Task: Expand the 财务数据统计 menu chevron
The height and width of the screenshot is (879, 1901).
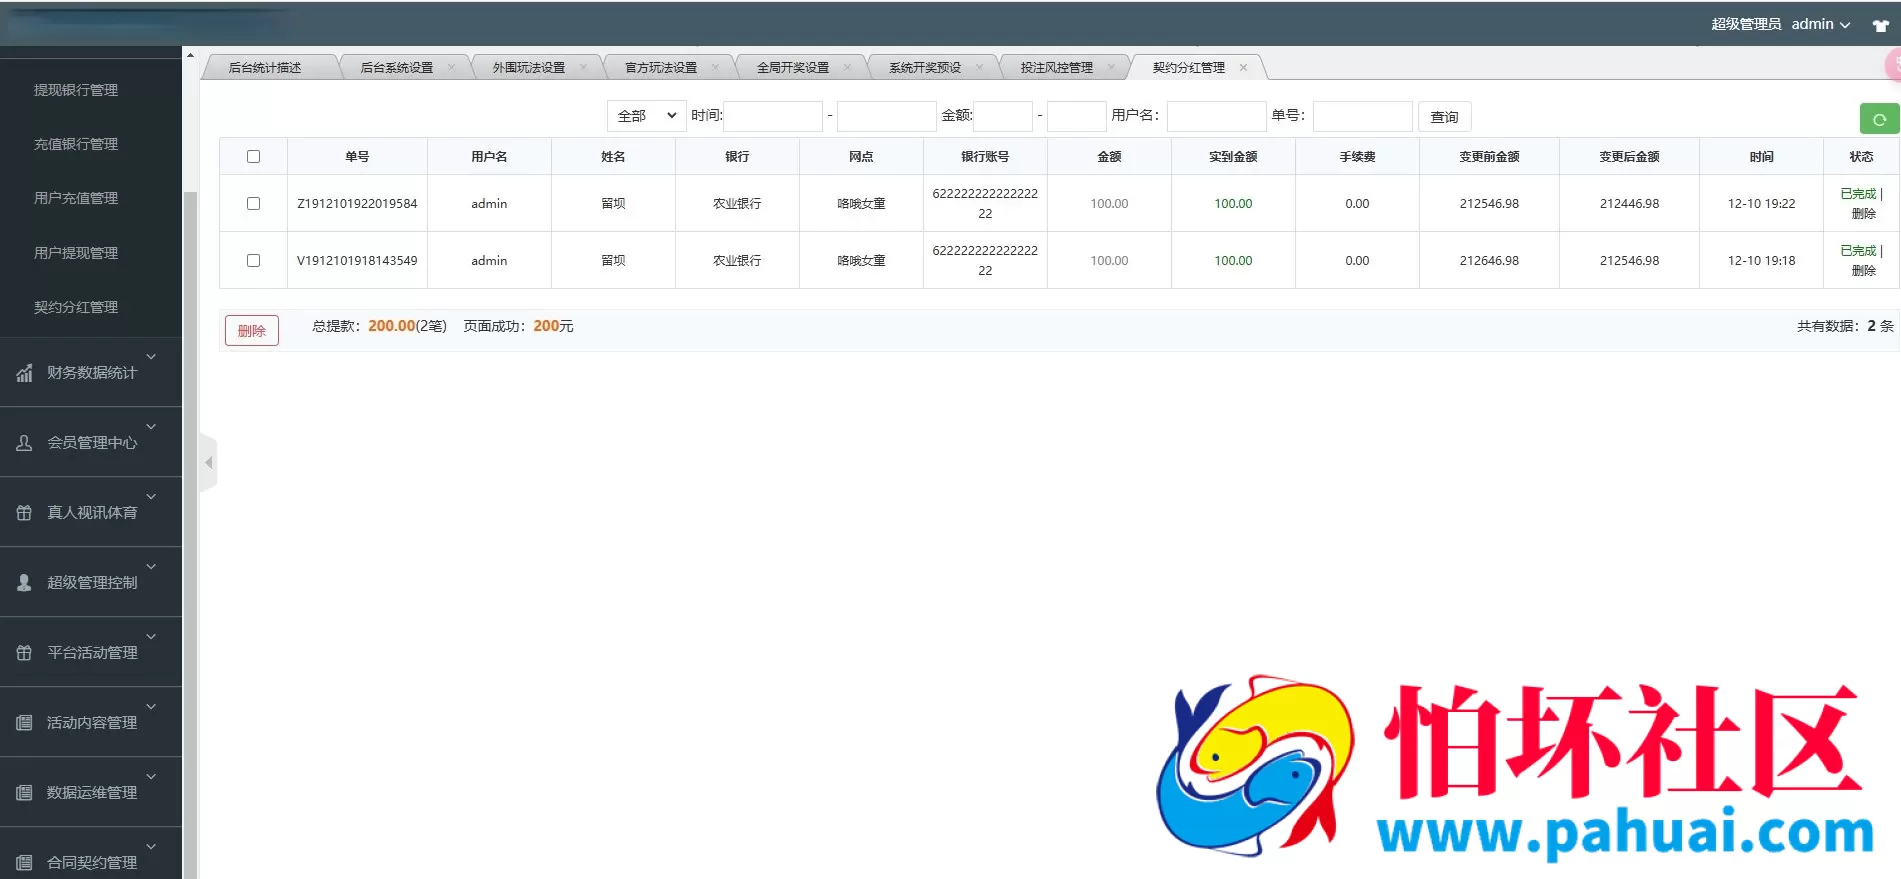Action: point(151,356)
